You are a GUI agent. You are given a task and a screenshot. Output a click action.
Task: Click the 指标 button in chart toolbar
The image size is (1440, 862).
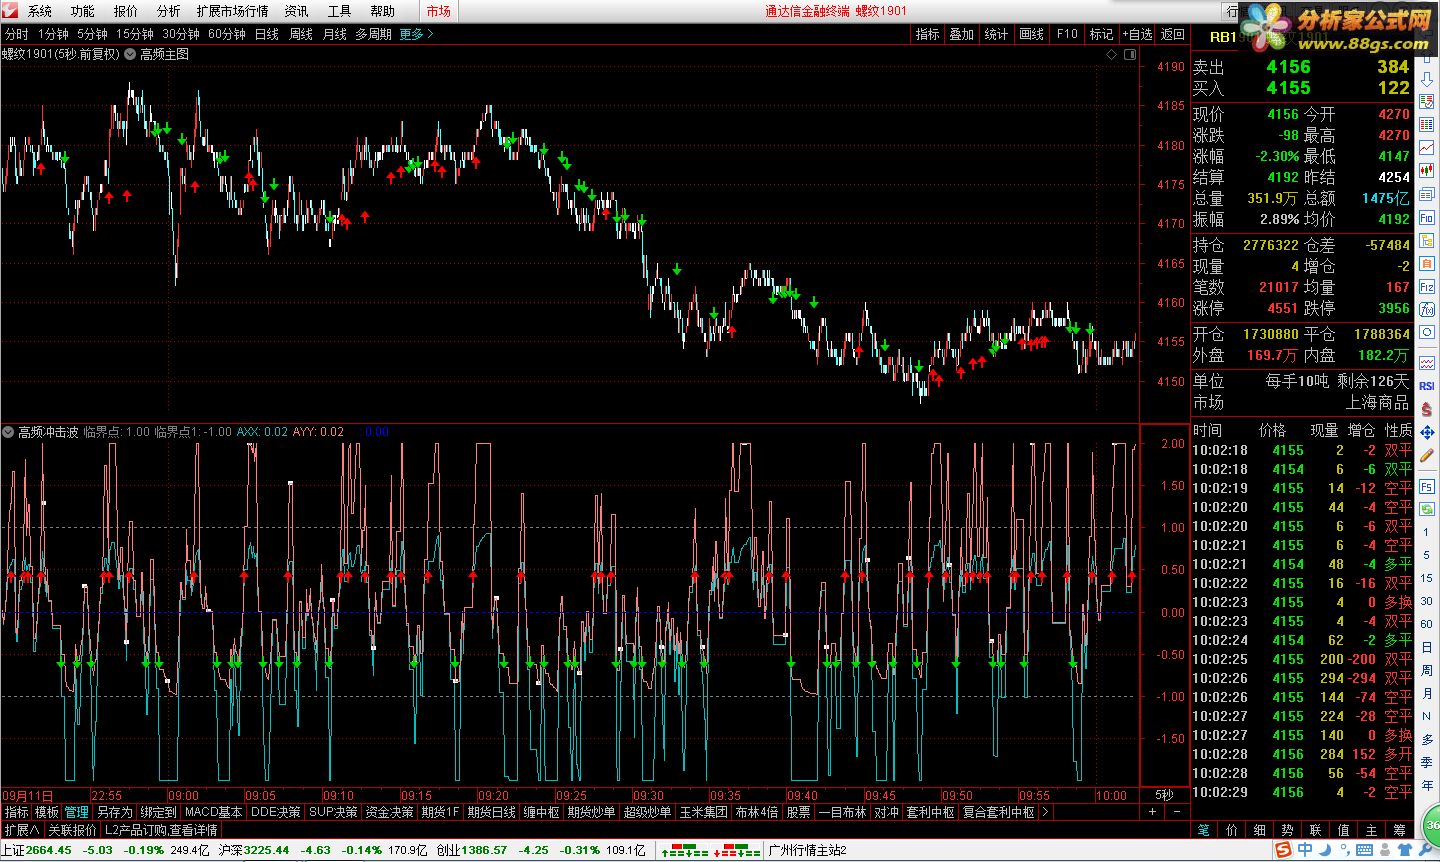point(928,34)
